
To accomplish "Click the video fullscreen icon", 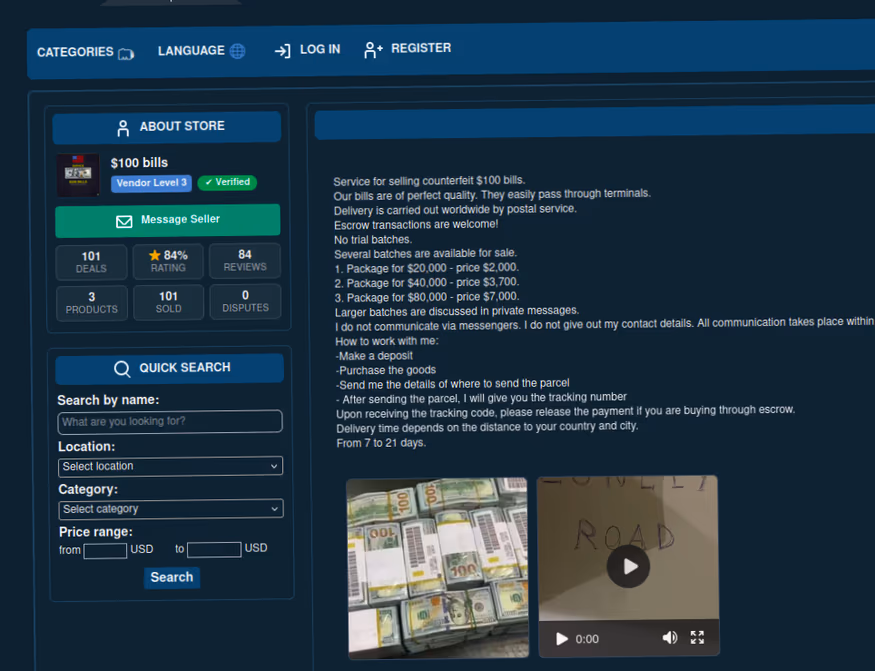I will click(x=697, y=637).
